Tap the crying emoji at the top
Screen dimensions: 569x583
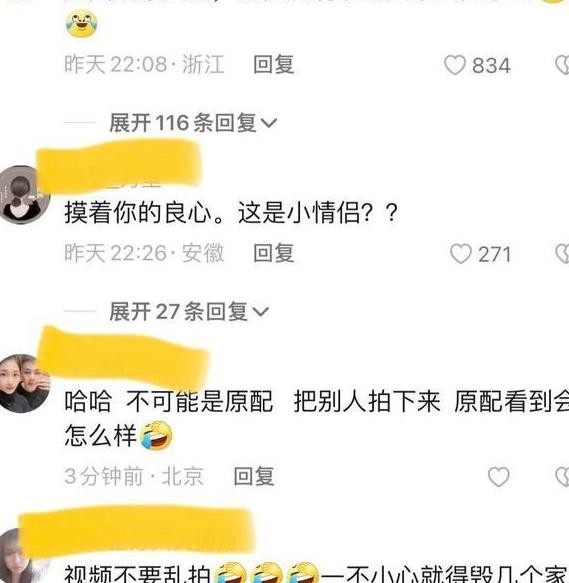pyautogui.click(x=82, y=23)
